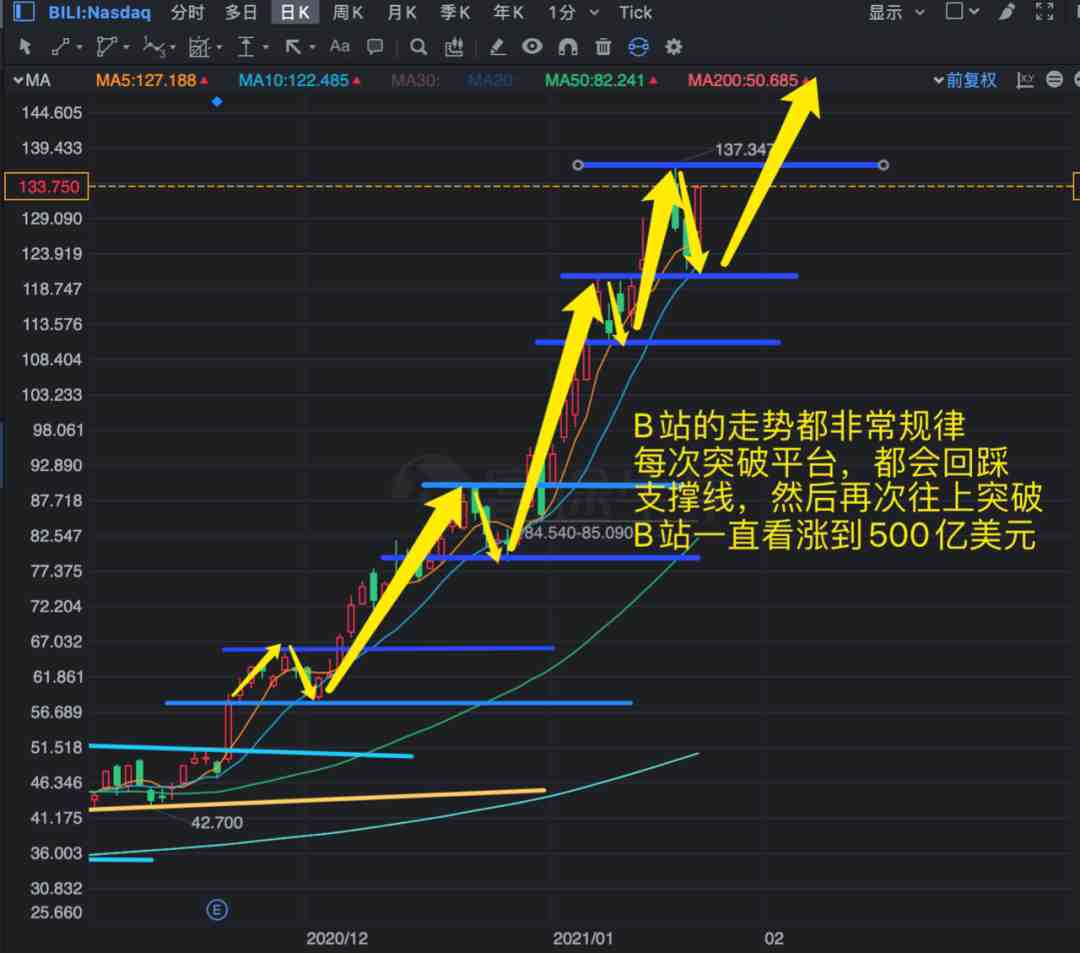The image size is (1080, 953).
Task: Expand the MA indicator dropdown
Action: pyautogui.click(x=32, y=81)
